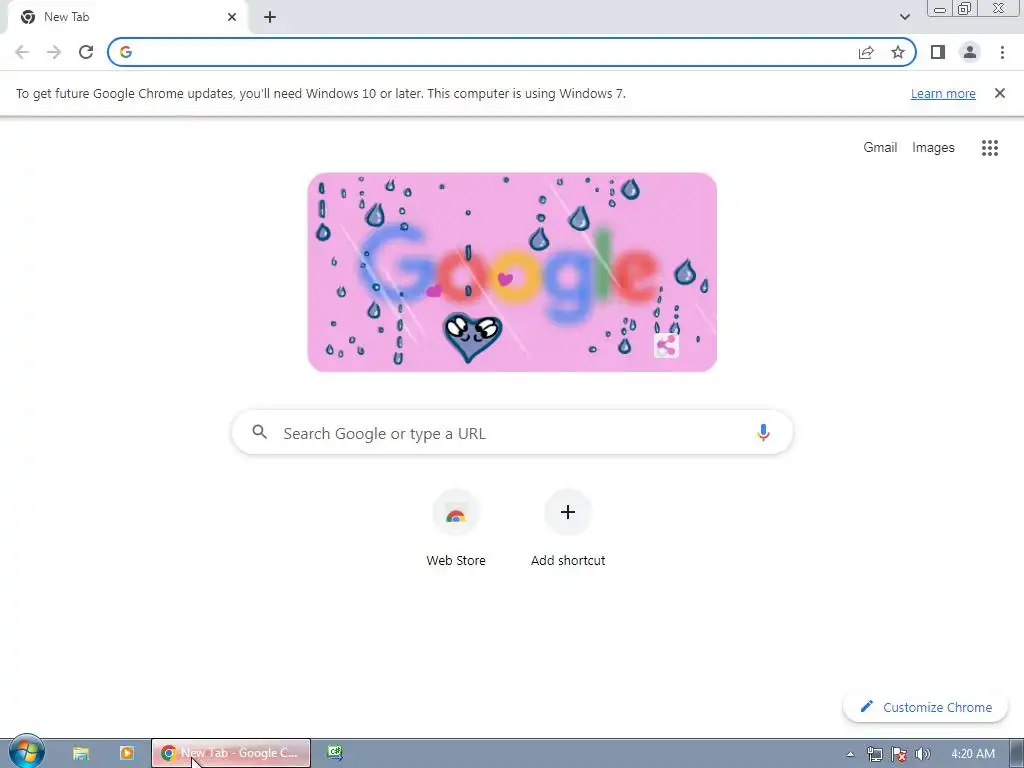Share the doodle with the share icon

point(666,345)
